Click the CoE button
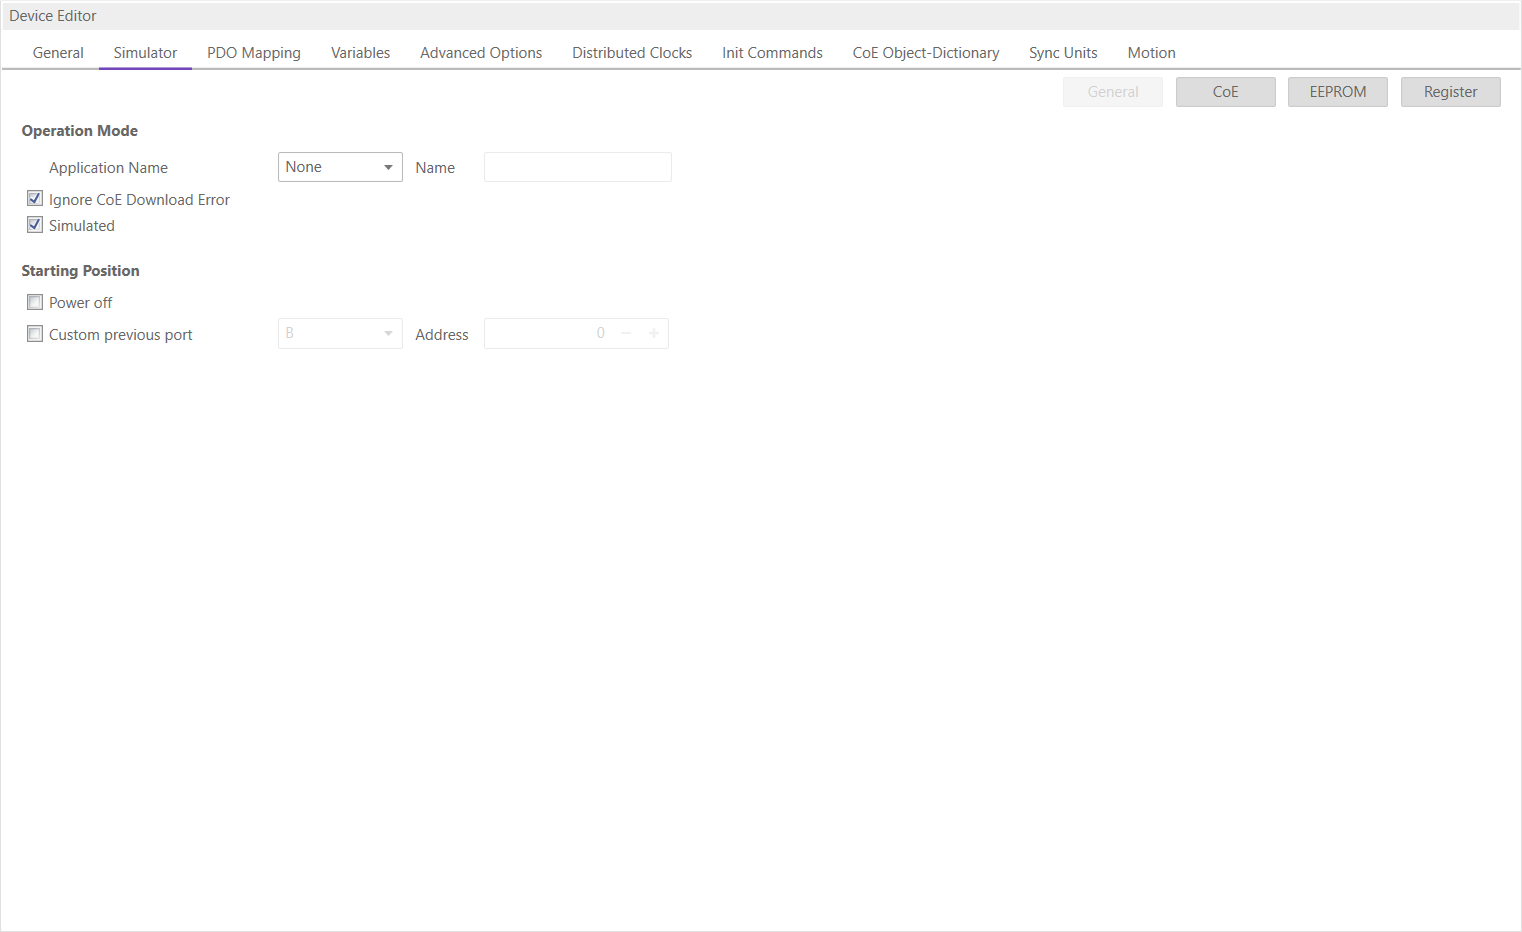This screenshot has height=932, width=1522. coord(1225,92)
